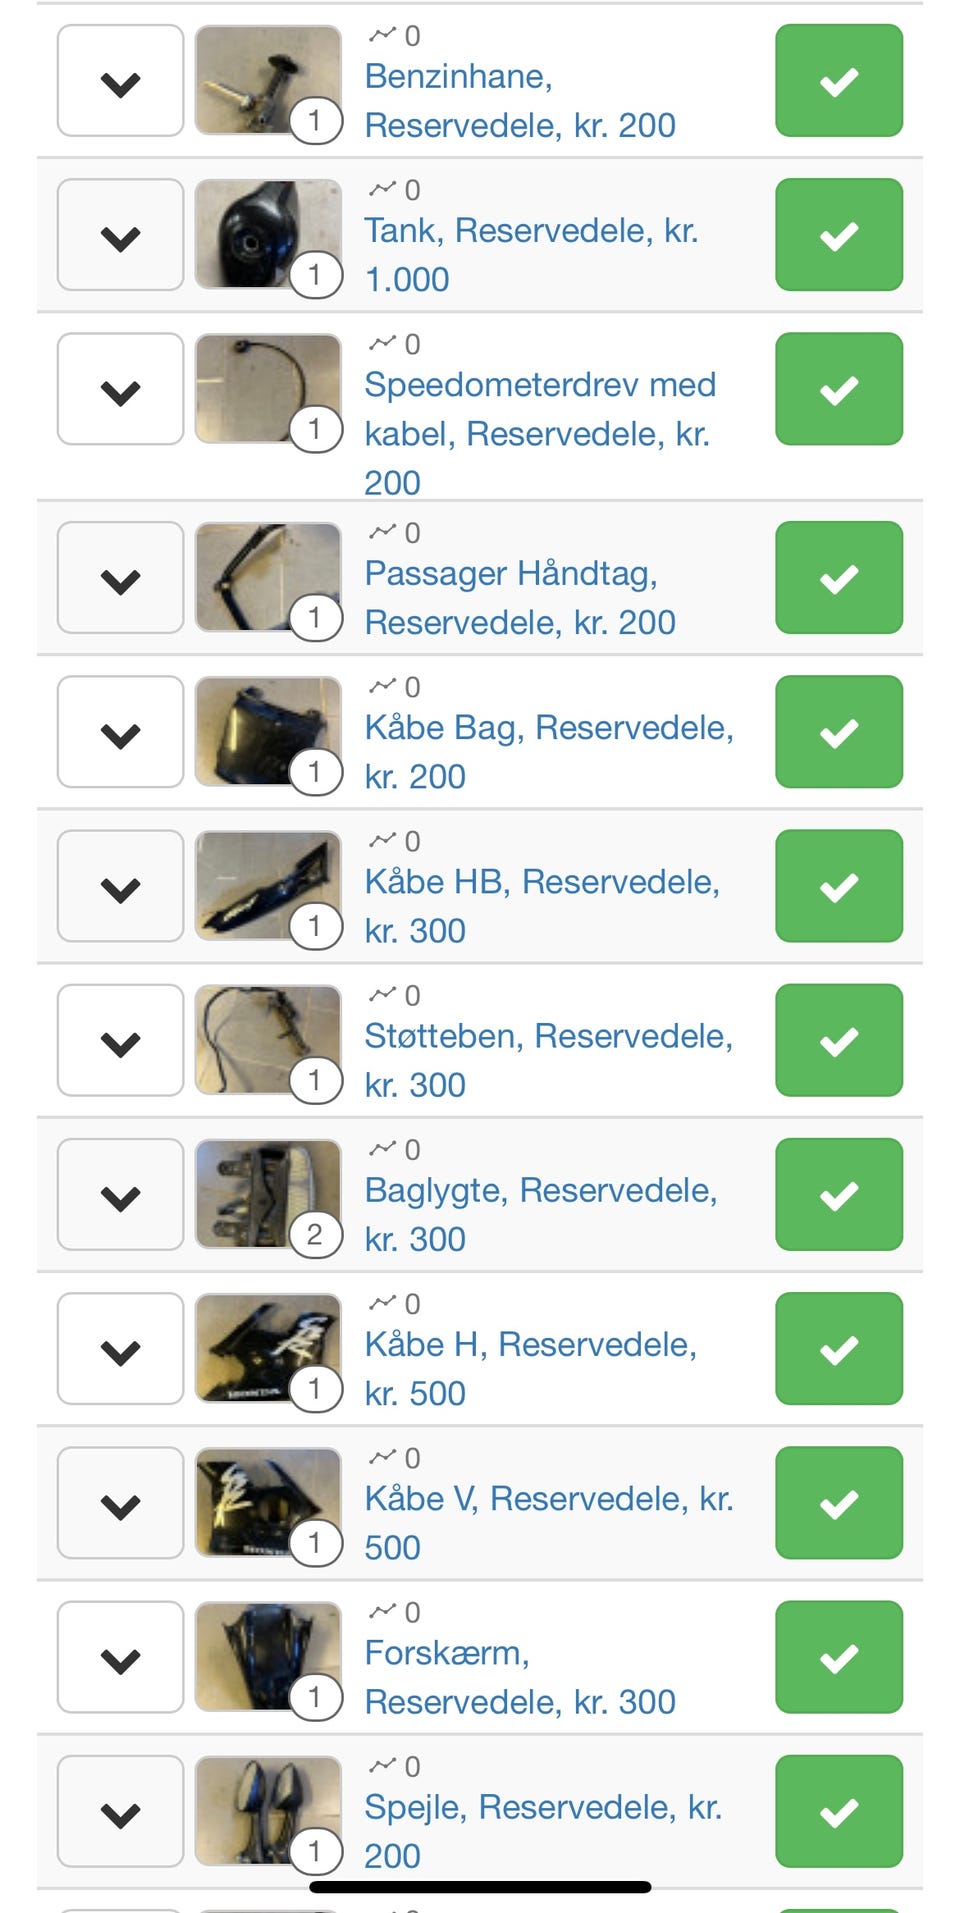Click green checkmark beside Tank listing

[x=838, y=234]
